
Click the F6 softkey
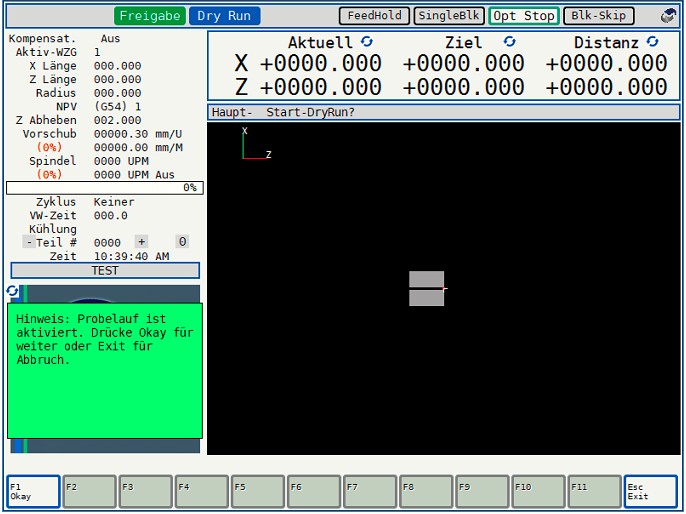click(314, 492)
